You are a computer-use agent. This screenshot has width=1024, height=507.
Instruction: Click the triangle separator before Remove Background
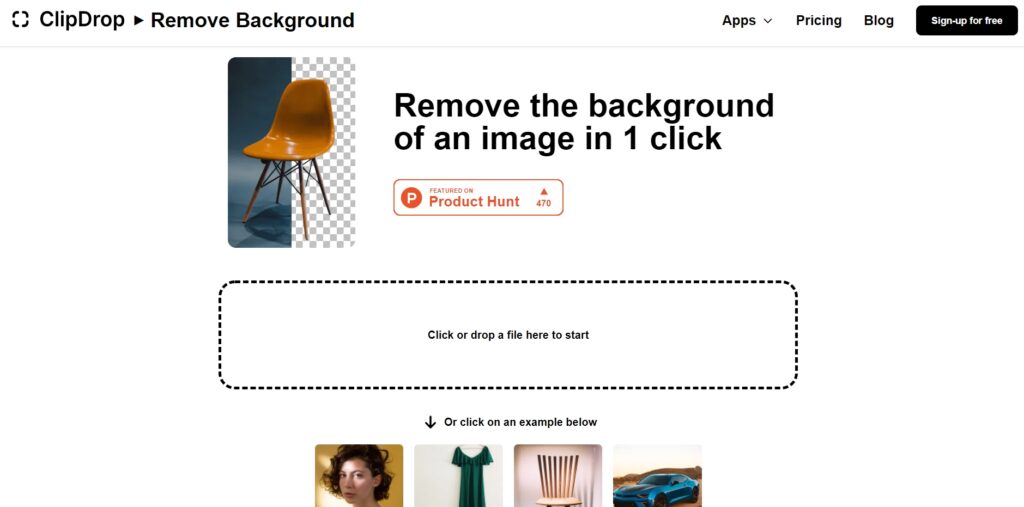tap(138, 21)
